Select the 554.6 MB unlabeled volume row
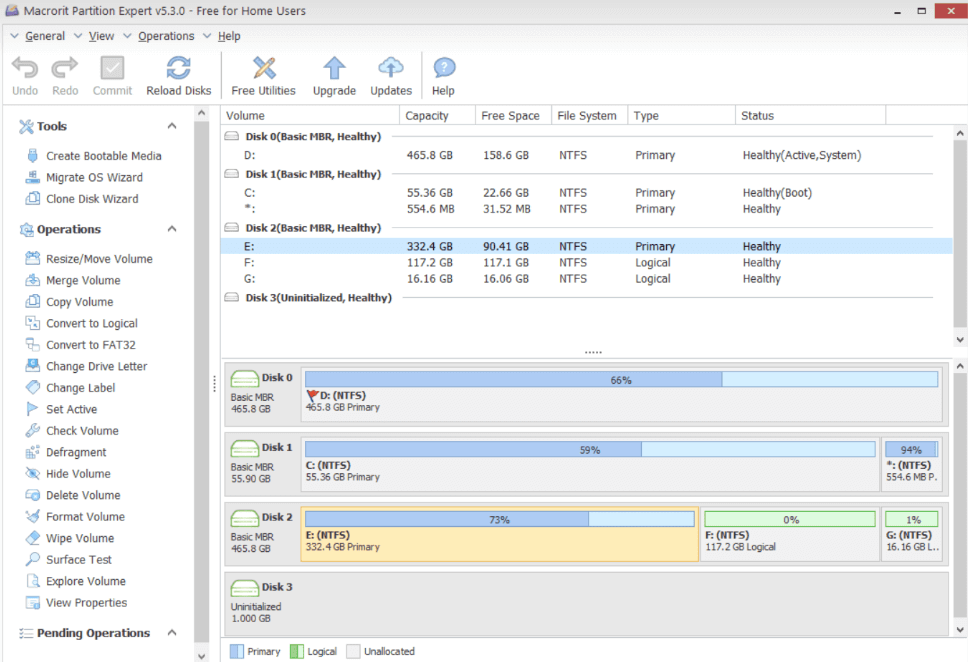Viewport: 968px width, 662px height. tap(586, 209)
